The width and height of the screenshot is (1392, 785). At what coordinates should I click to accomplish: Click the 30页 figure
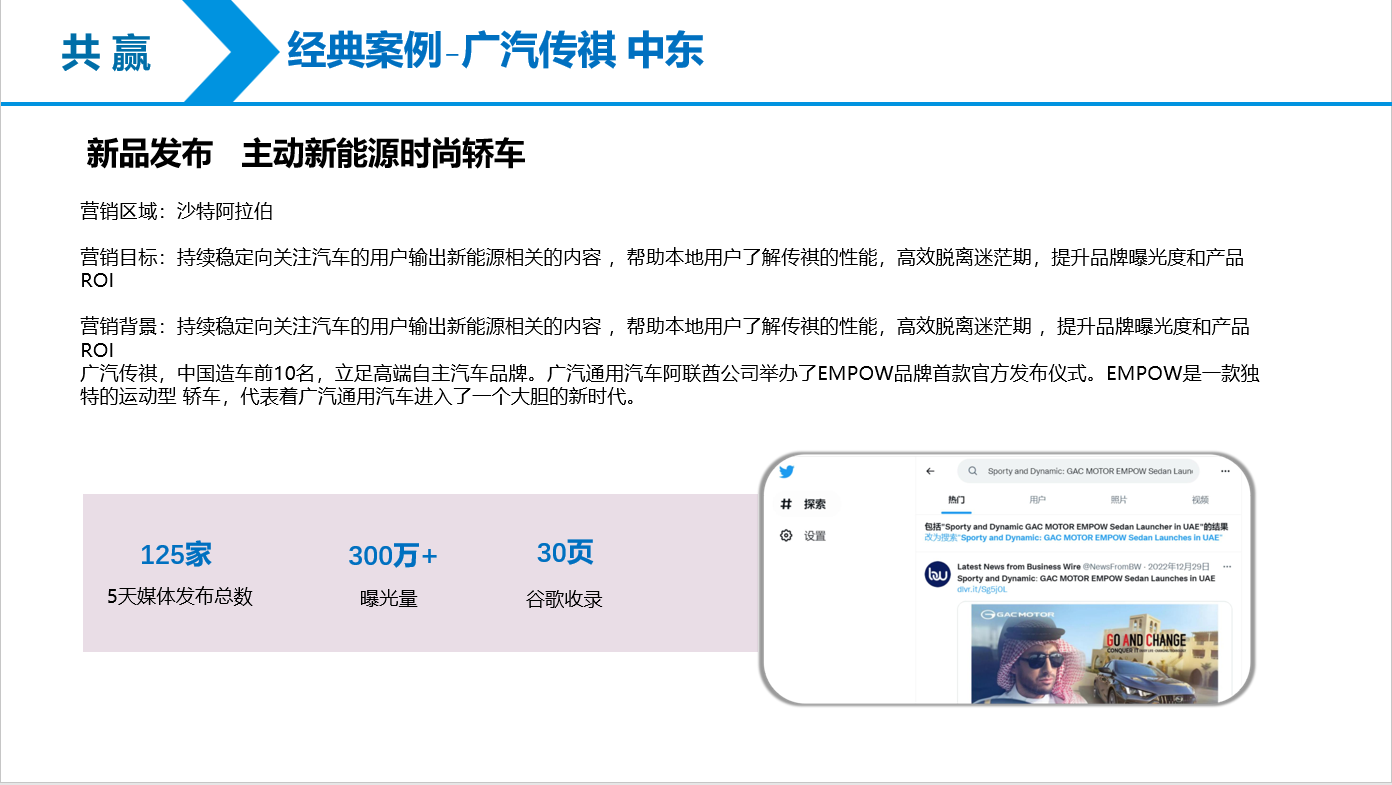(565, 553)
